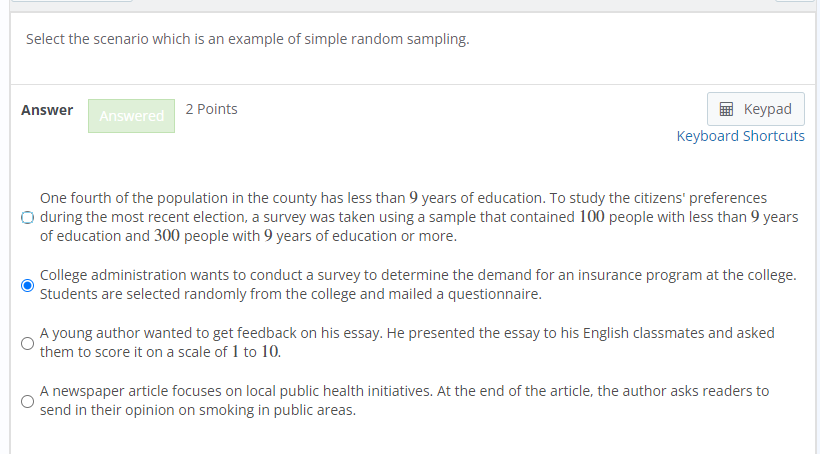This screenshot has width=820, height=454.
Task: Click the 'Students are selected randomly' answer text
Action: tap(291, 294)
